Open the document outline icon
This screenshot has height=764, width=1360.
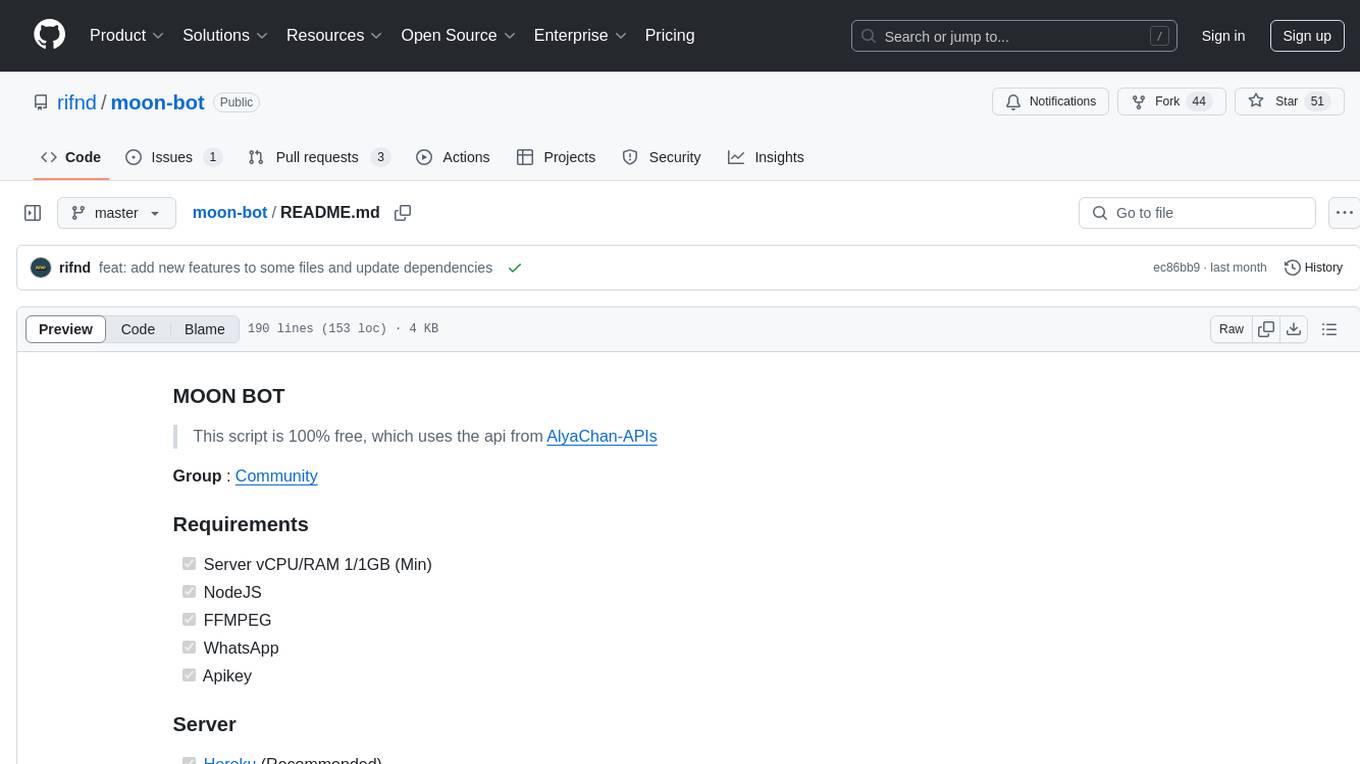click(1329, 329)
